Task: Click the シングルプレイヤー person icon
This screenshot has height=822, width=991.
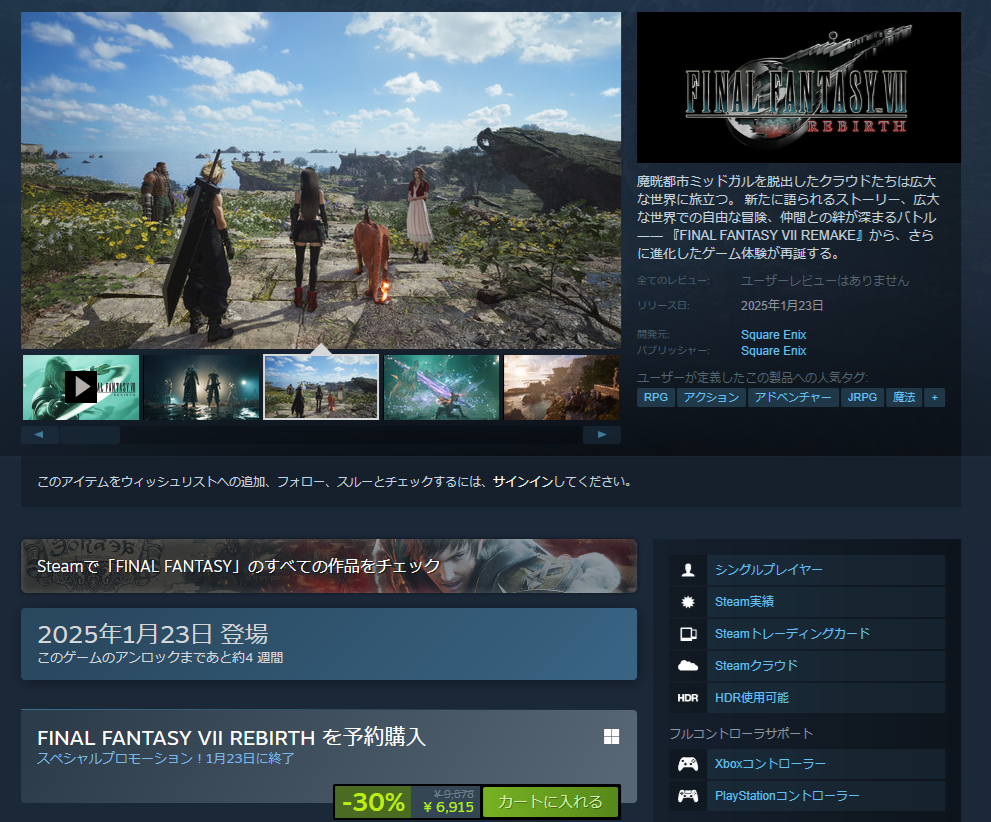Action: tap(688, 570)
